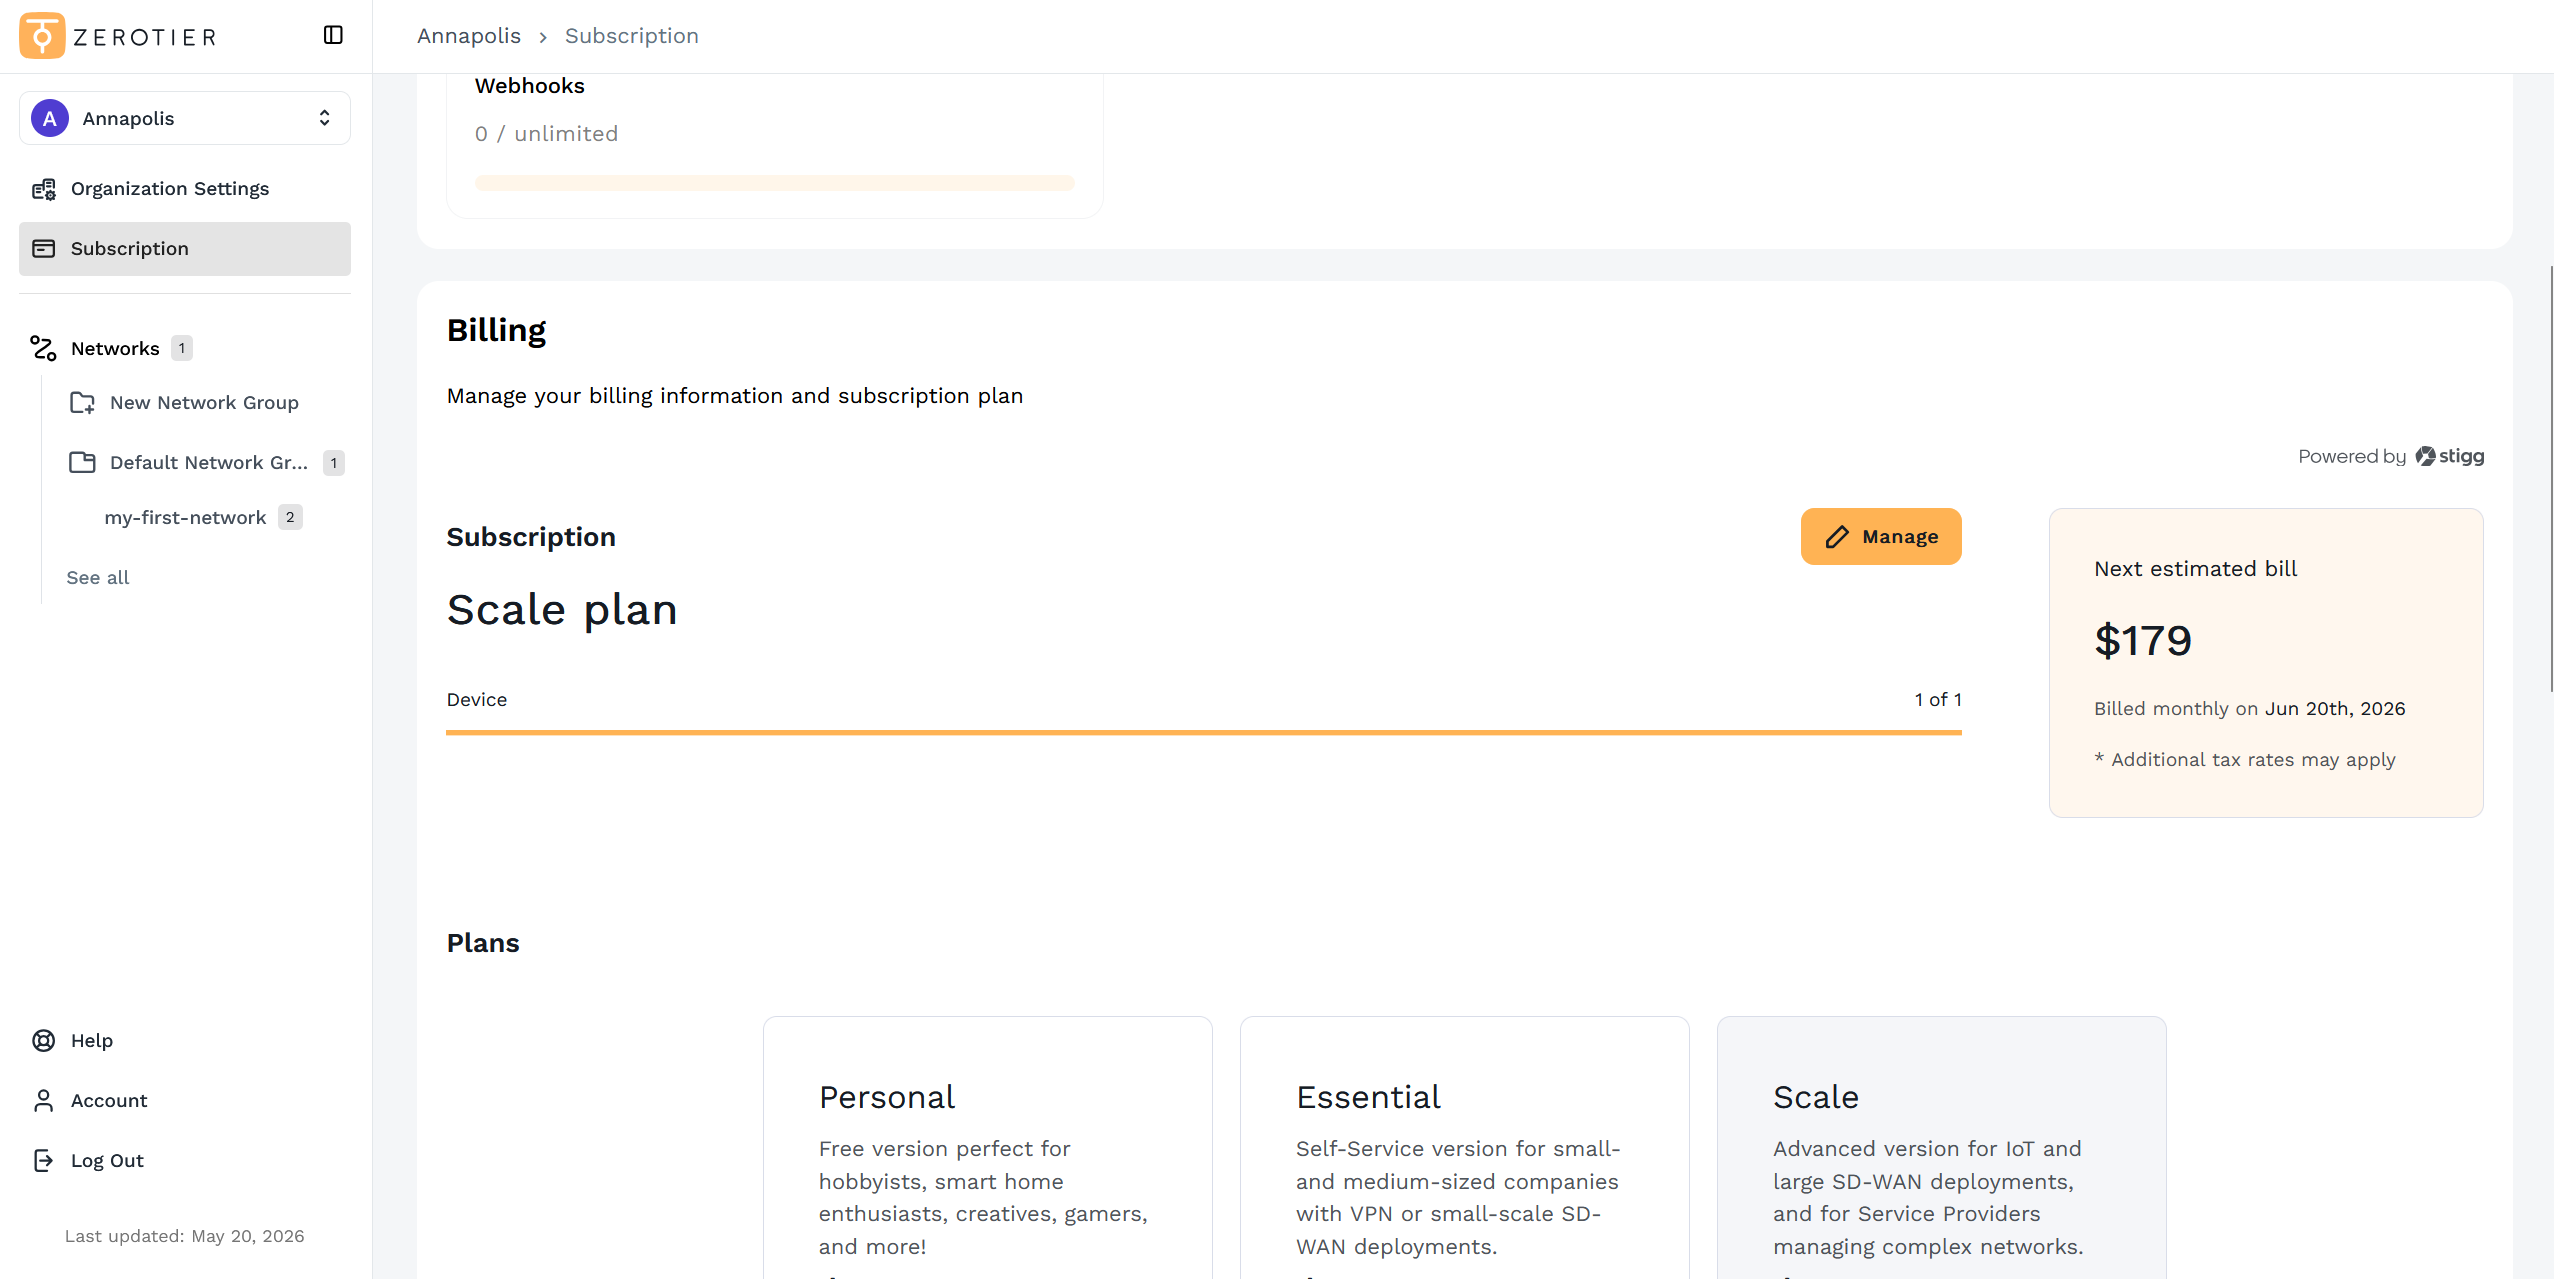The width and height of the screenshot is (2554, 1279).
Task: Click the Networks route icon
Action: point(43,348)
